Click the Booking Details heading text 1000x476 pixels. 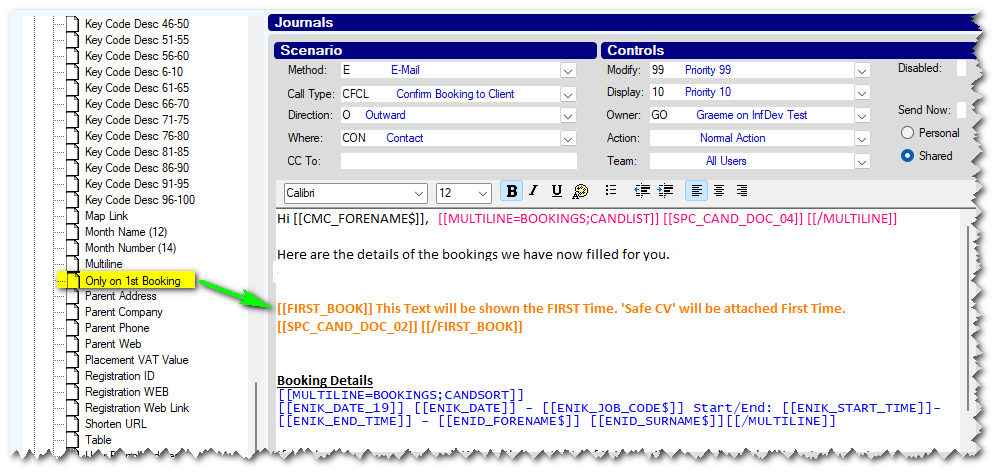(325, 381)
